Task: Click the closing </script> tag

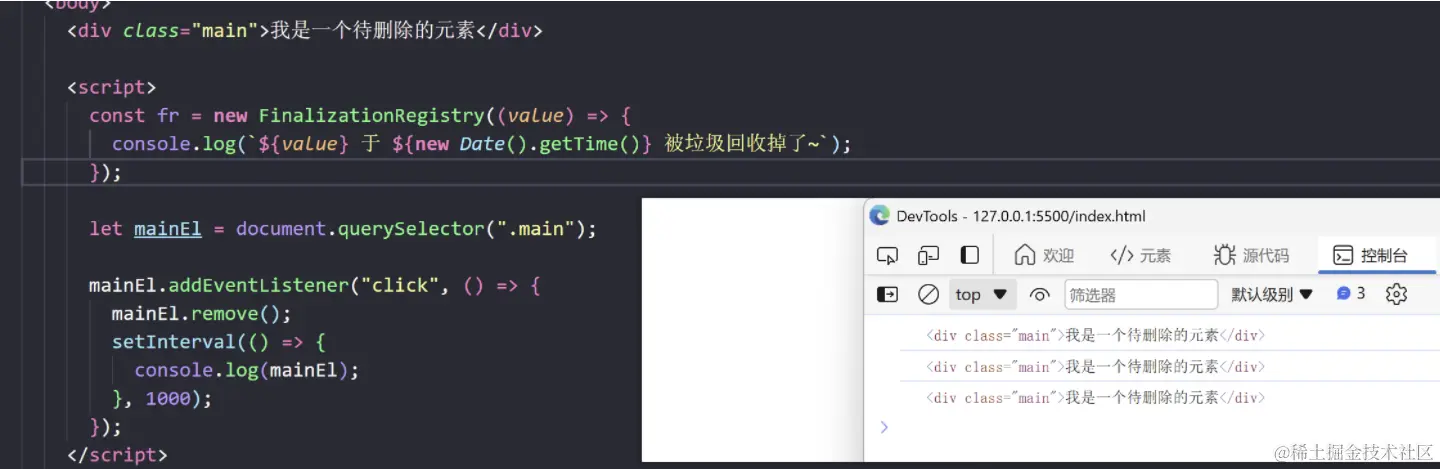Action: [x=117, y=455]
